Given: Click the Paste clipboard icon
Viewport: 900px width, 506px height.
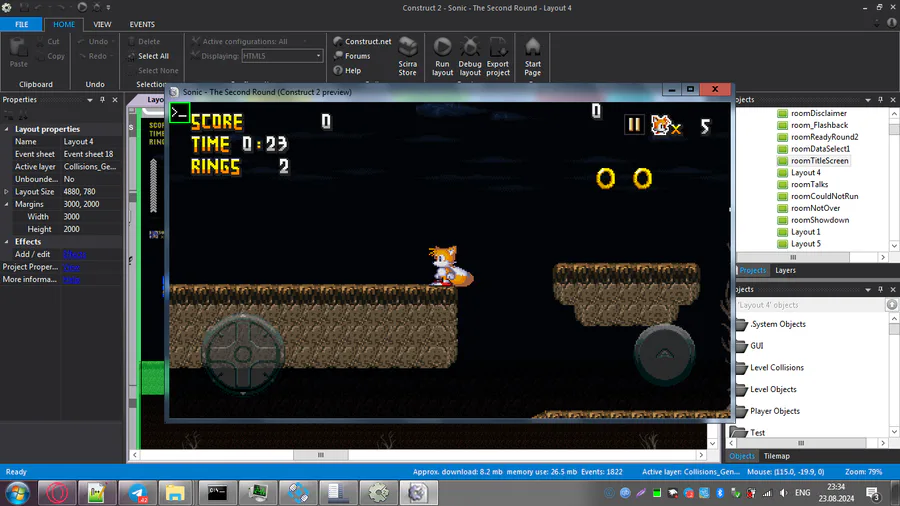Looking at the screenshot, I should 18,48.
